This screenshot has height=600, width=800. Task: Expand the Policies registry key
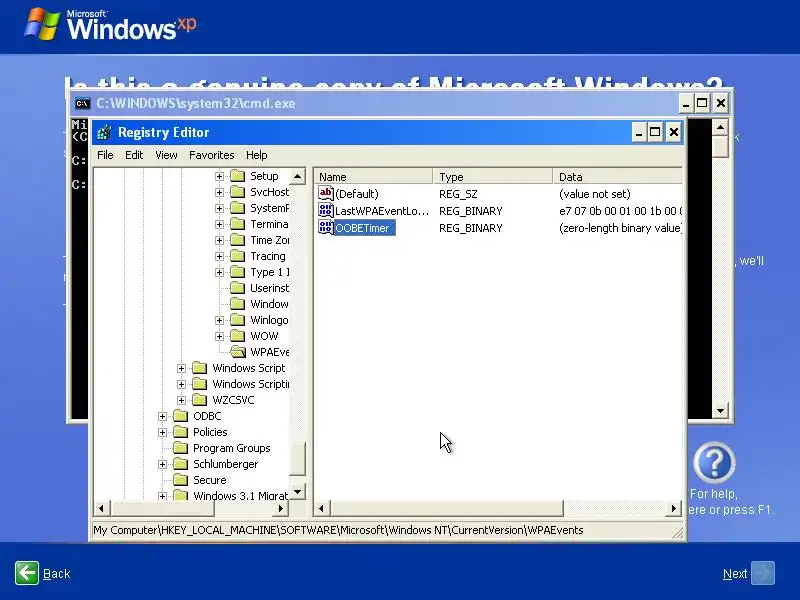(x=162, y=433)
